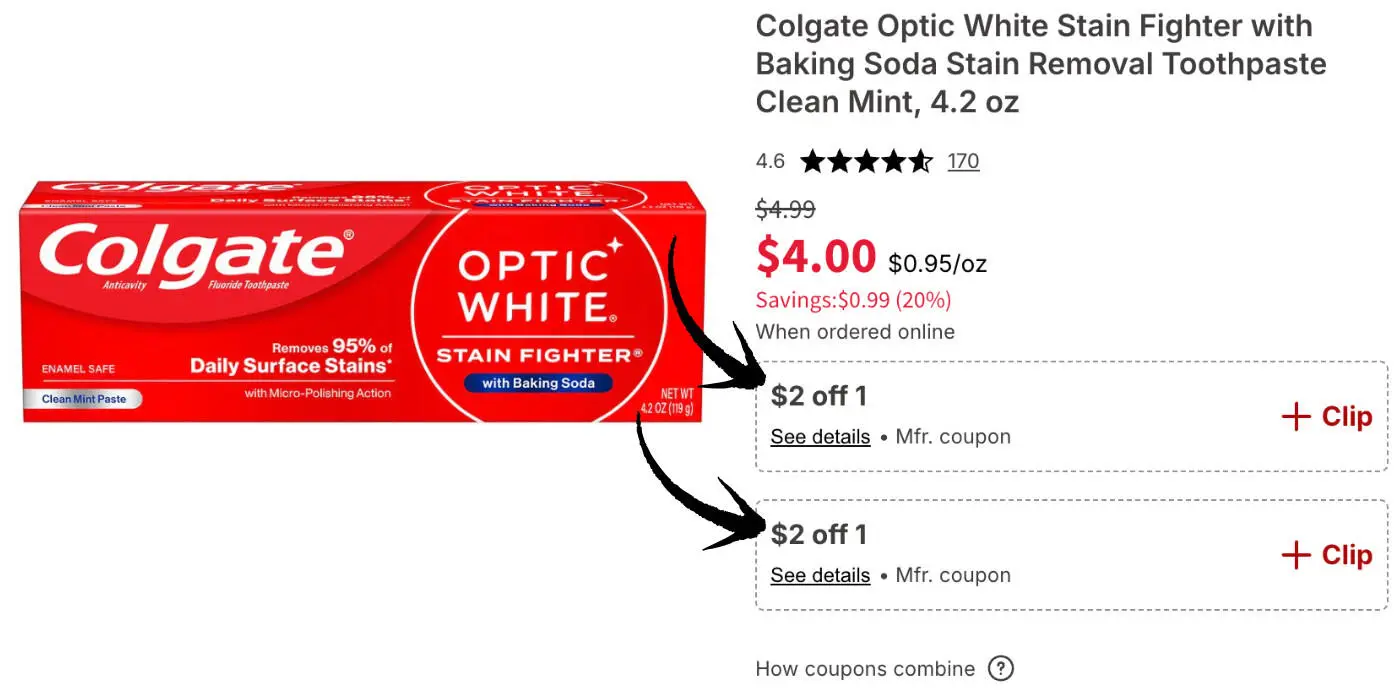Viewport: 1400px width, 700px height.
Task: Click the $0.95/oz unit price
Action: pyautogui.click(x=937, y=264)
